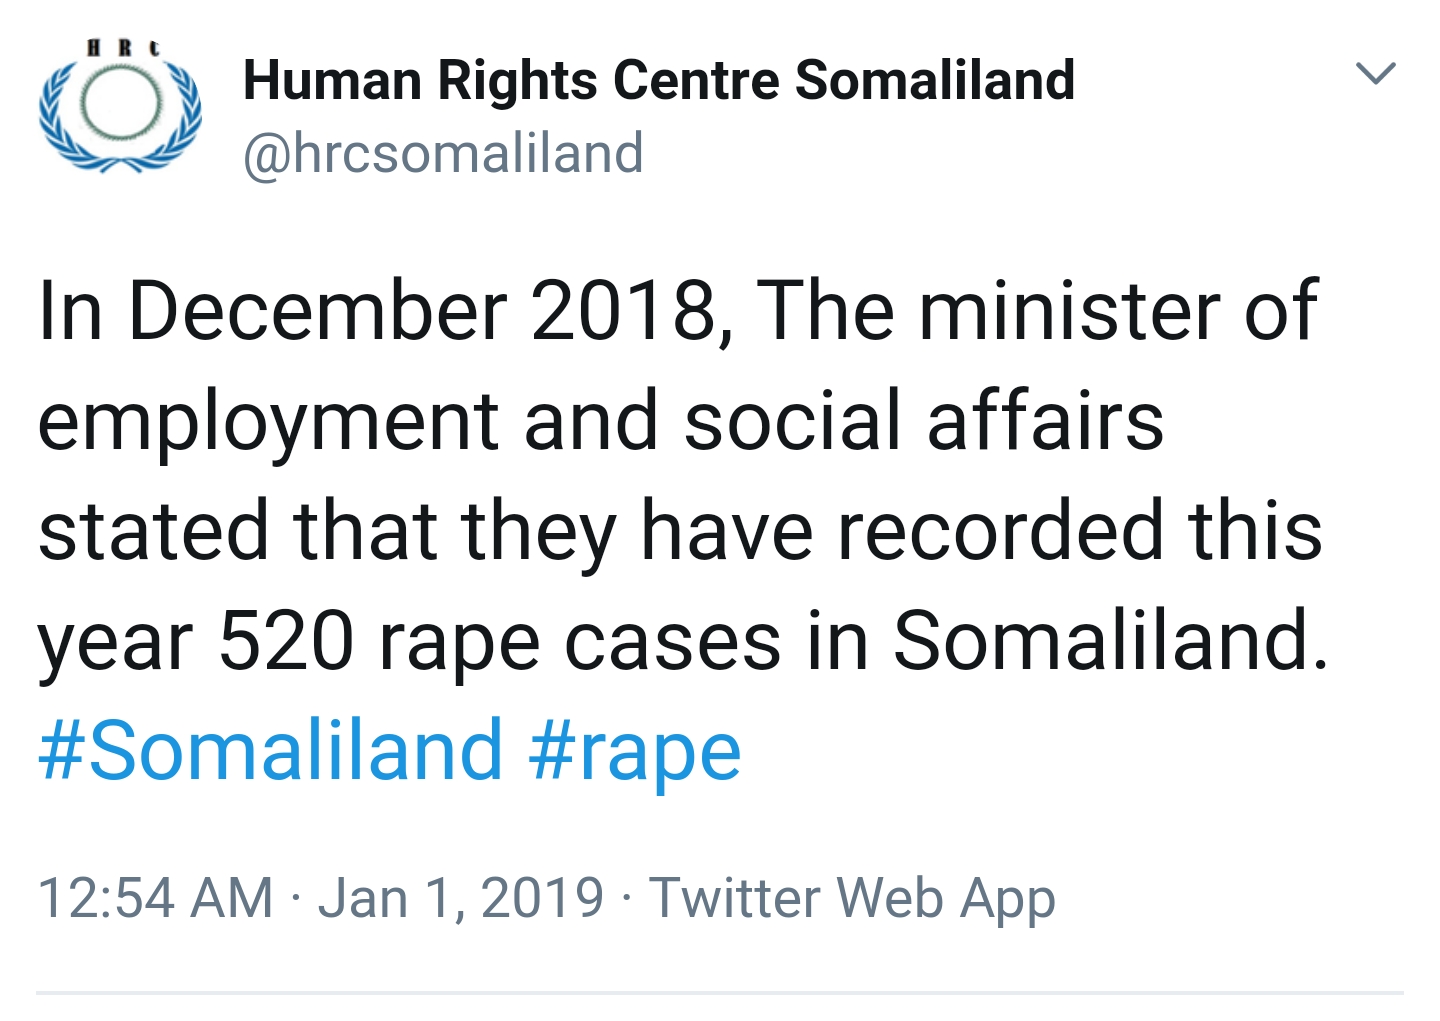
Task: Click the white circle inside the avatar wreath
Action: (121, 104)
